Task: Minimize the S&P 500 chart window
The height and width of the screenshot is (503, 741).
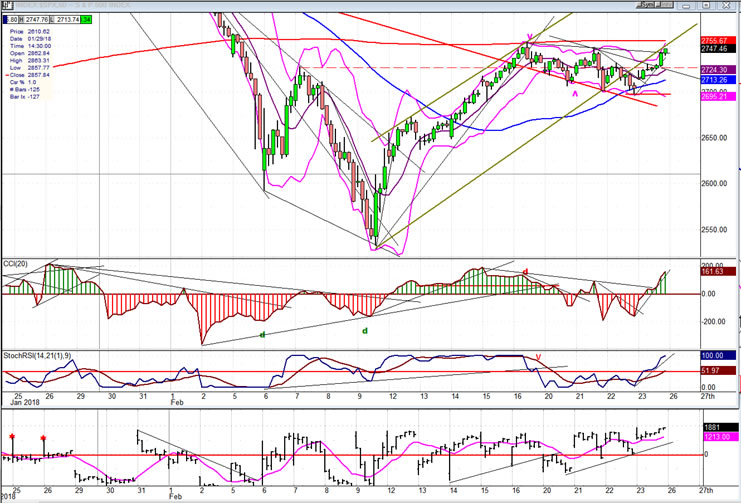Action: (687, 5)
